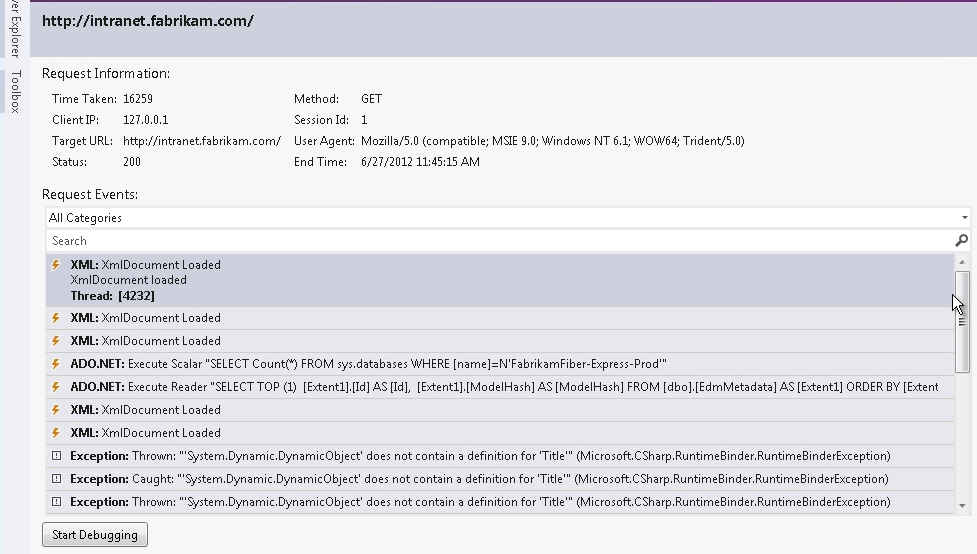The height and width of the screenshot is (554, 977).
Task: Click the Search events input field
Action: [x=500, y=241]
